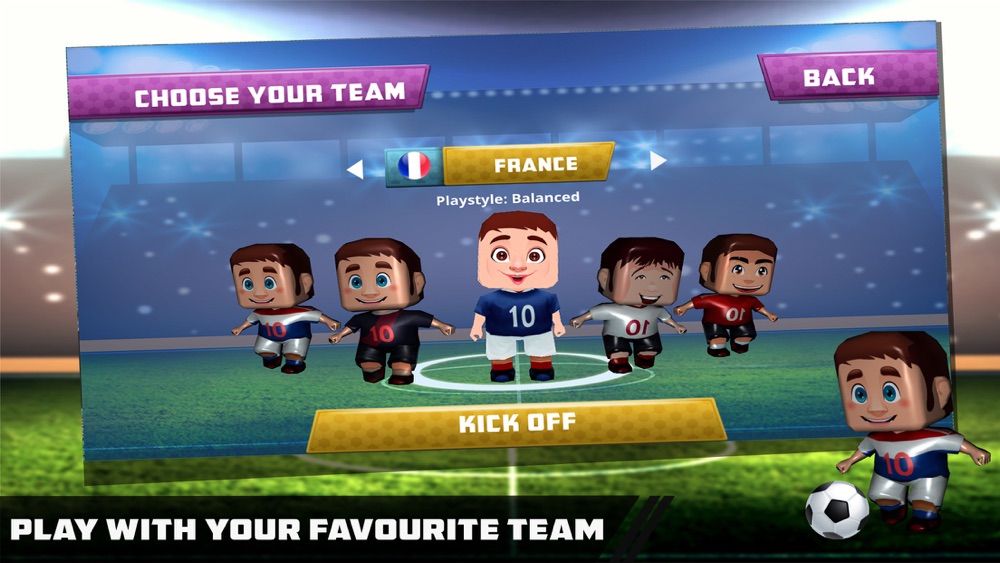Click the CHOOSE YOUR TEAM header banner
Image resolution: width=1000 pixels, height=563 pixels.
(x=248, y=93)
